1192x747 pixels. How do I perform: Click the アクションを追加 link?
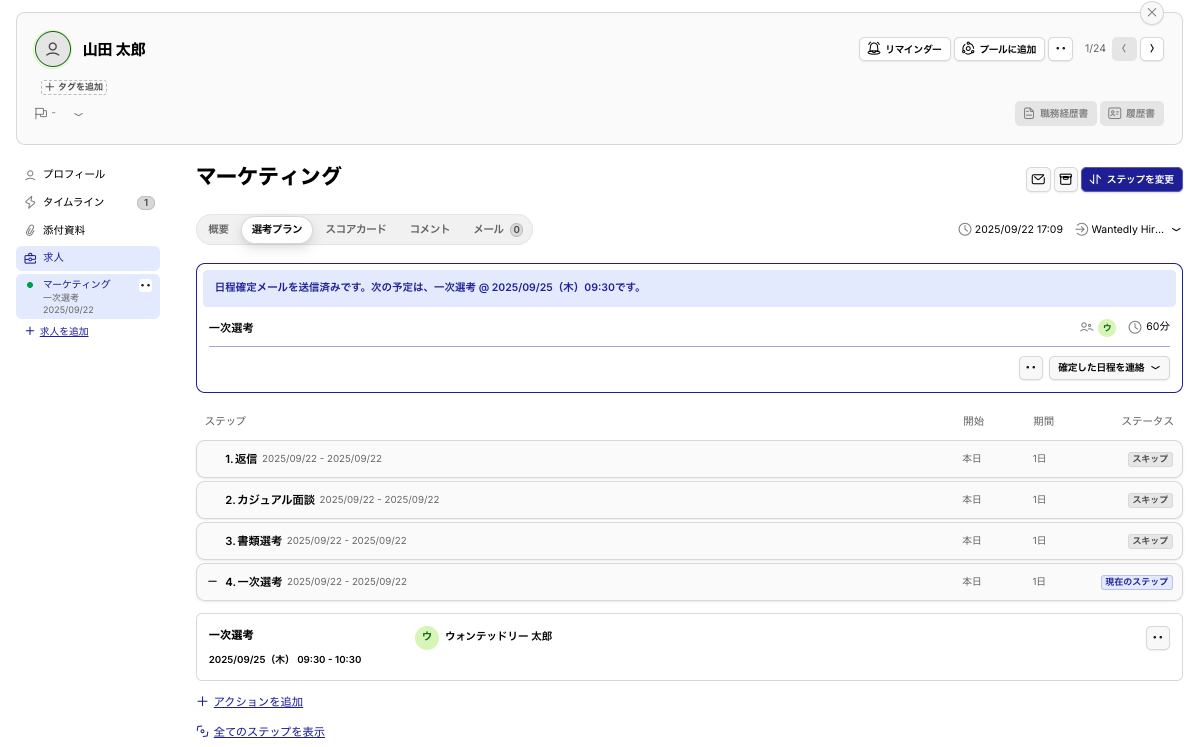pyautogui.click(x=258, y=702)
